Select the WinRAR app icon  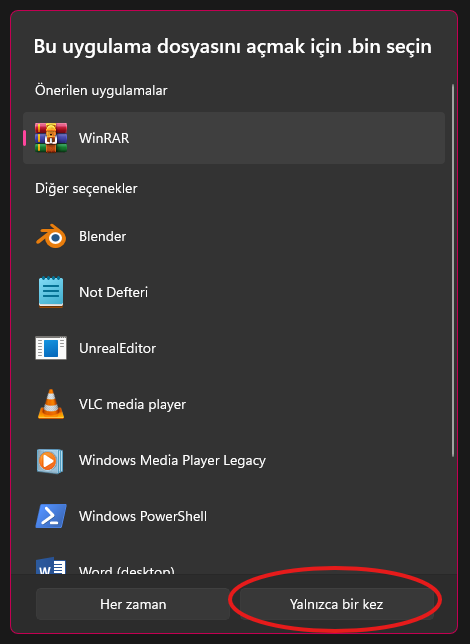click(x=51, y=138)
